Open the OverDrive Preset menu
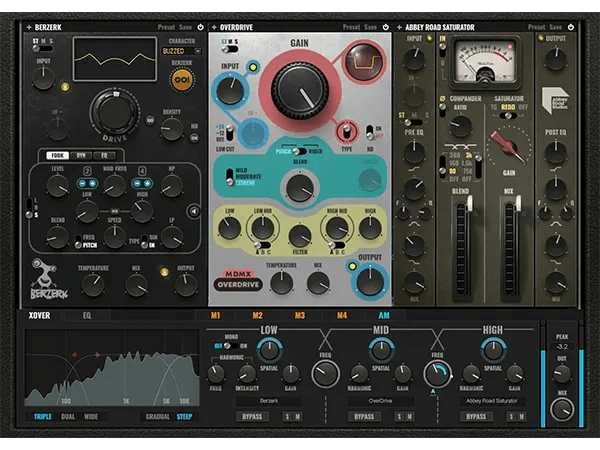This screenshot has width=600, height=450. tap(351, 27)
